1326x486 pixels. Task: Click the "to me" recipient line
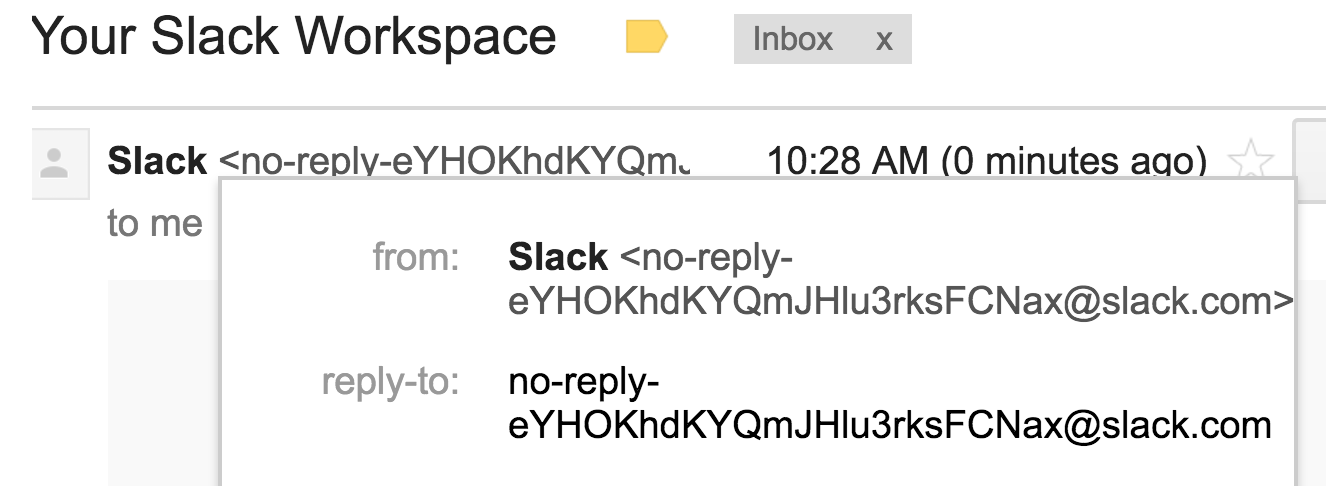155,224
